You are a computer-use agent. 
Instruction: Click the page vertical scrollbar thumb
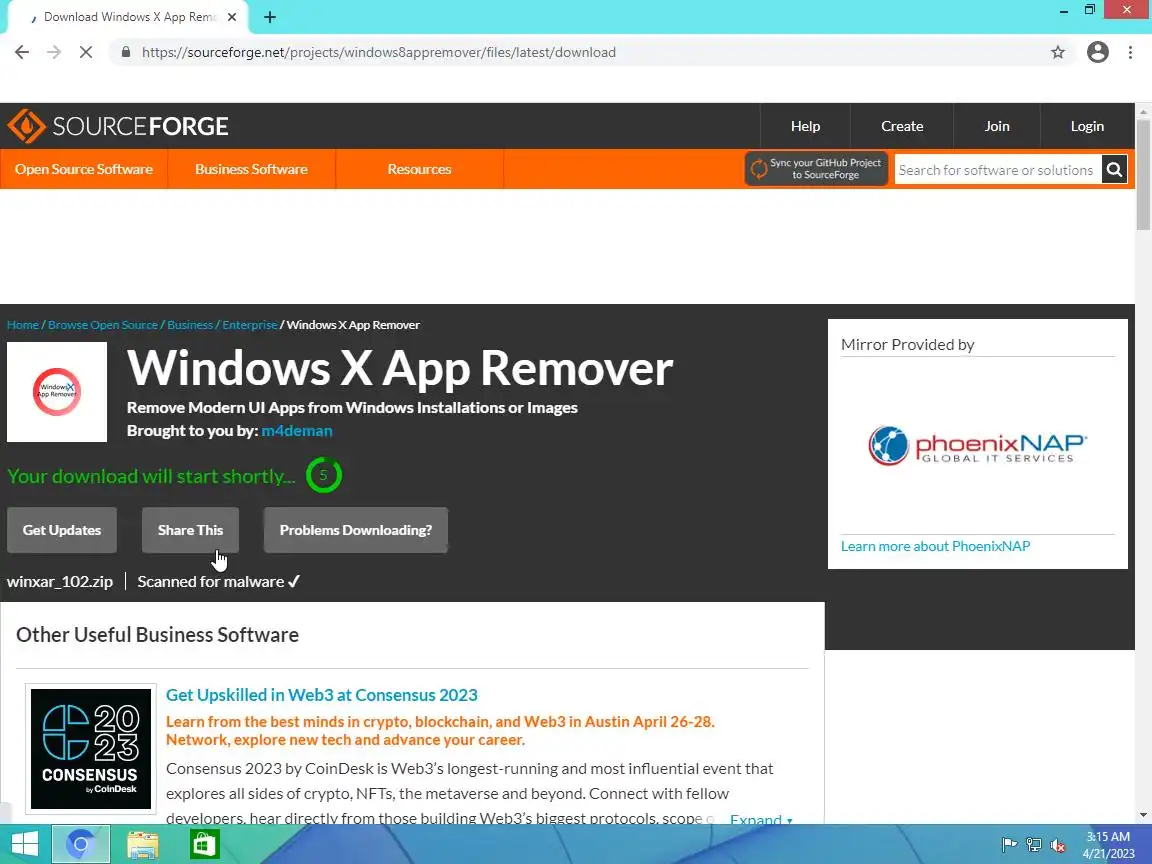[1143, 175]
